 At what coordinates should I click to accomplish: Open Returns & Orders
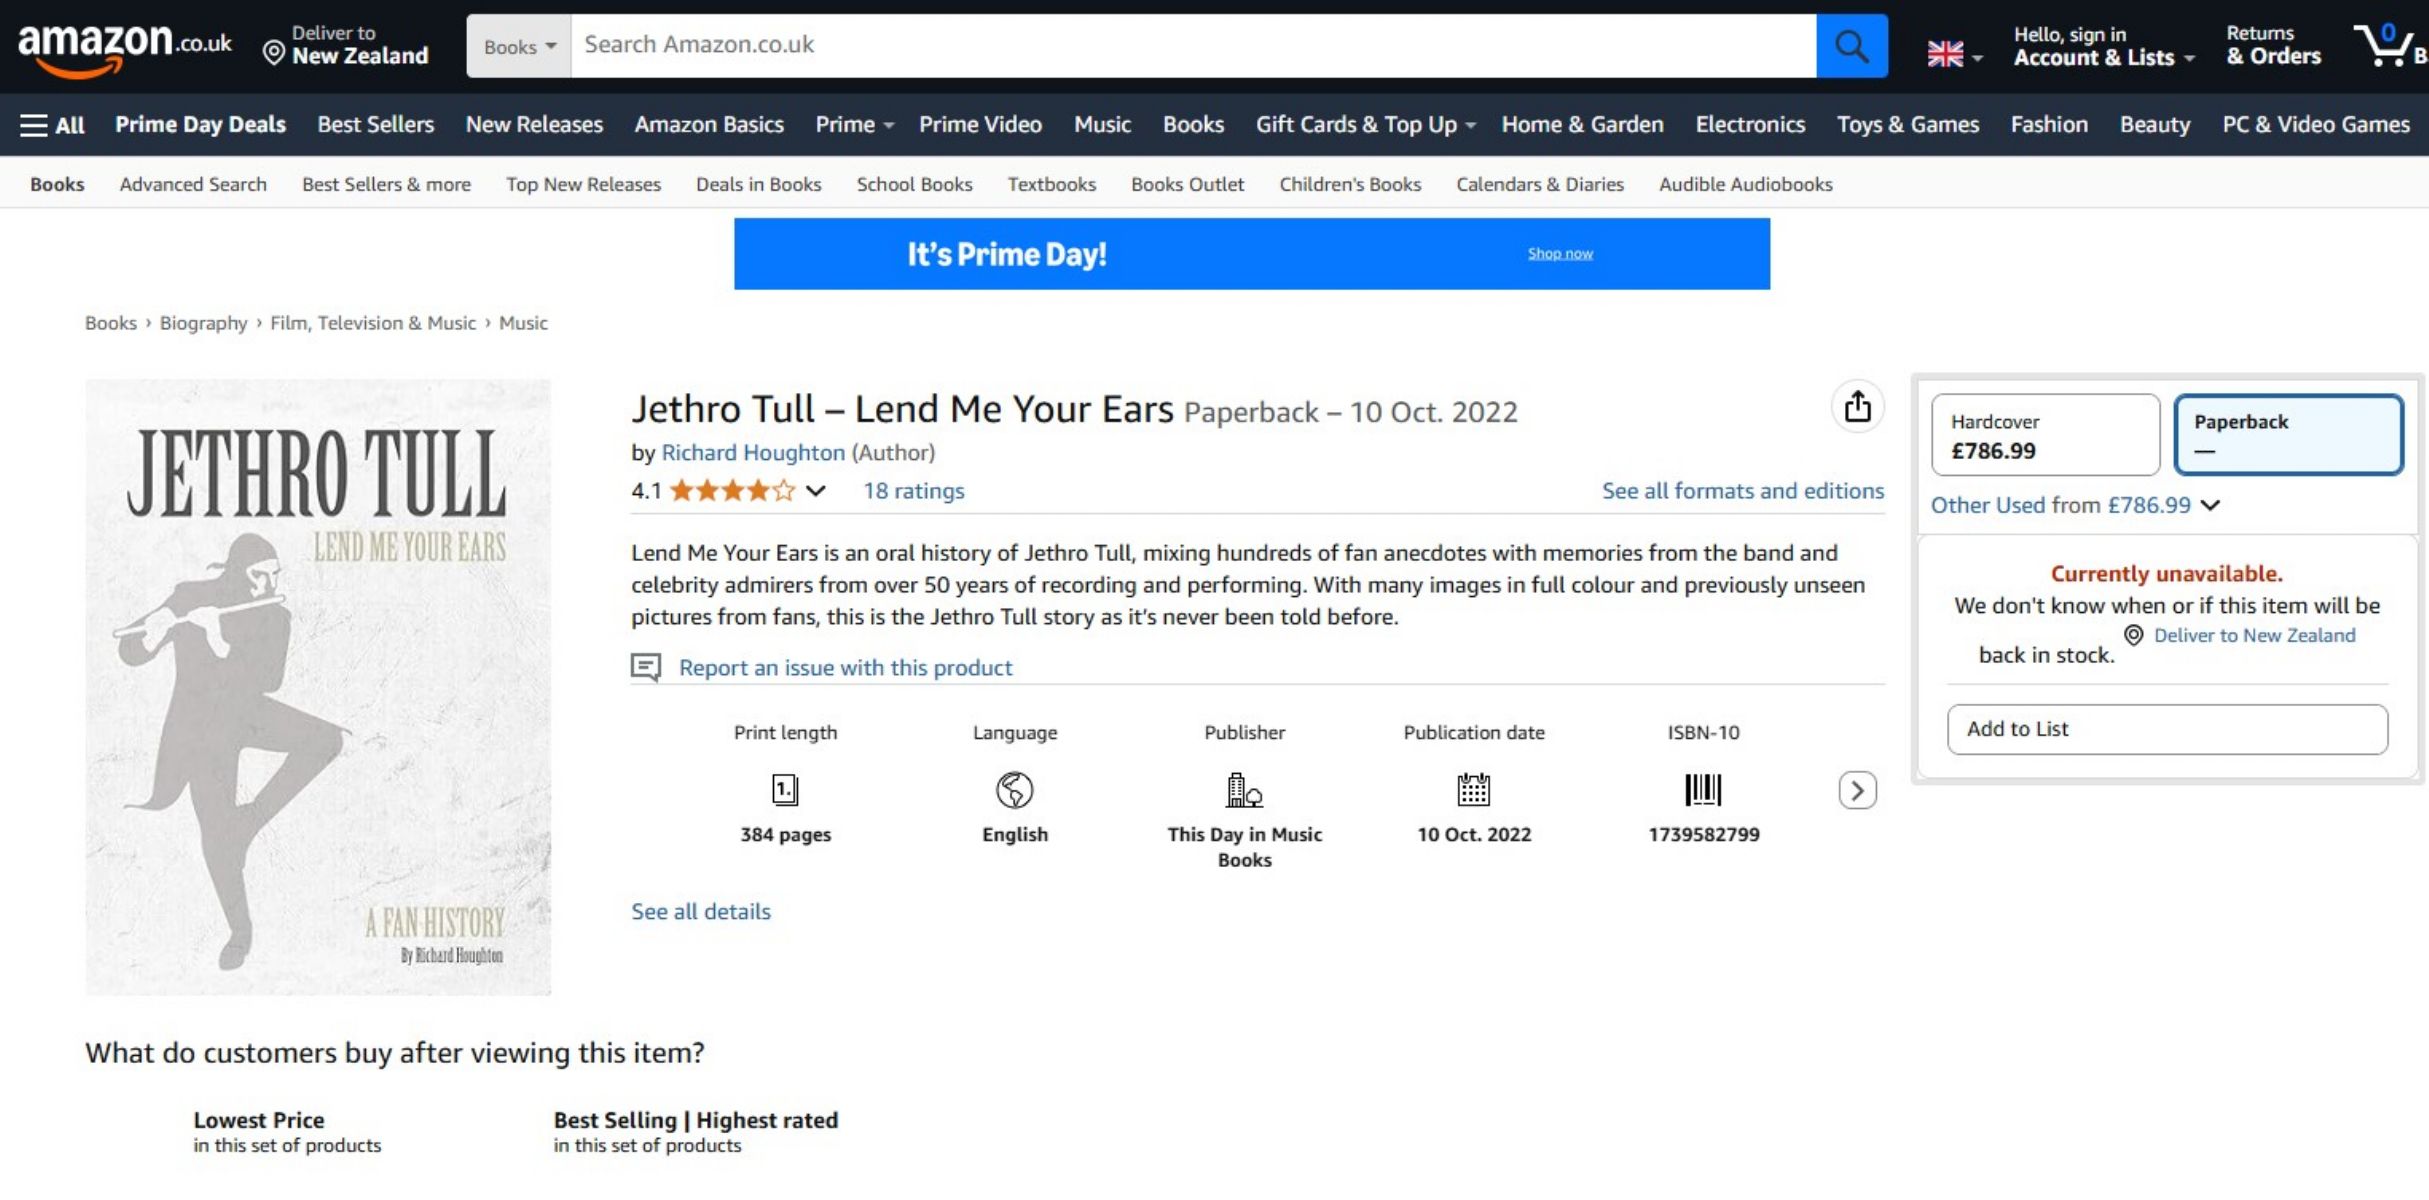pos(2272,46)
